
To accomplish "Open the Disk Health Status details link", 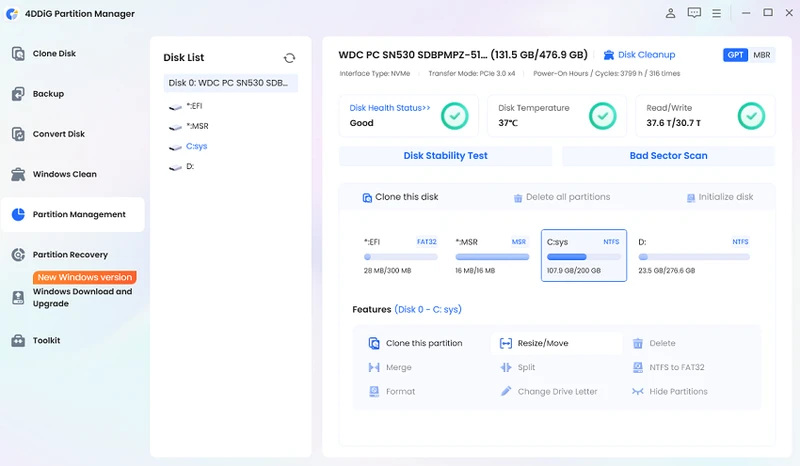I will point(390,108).
